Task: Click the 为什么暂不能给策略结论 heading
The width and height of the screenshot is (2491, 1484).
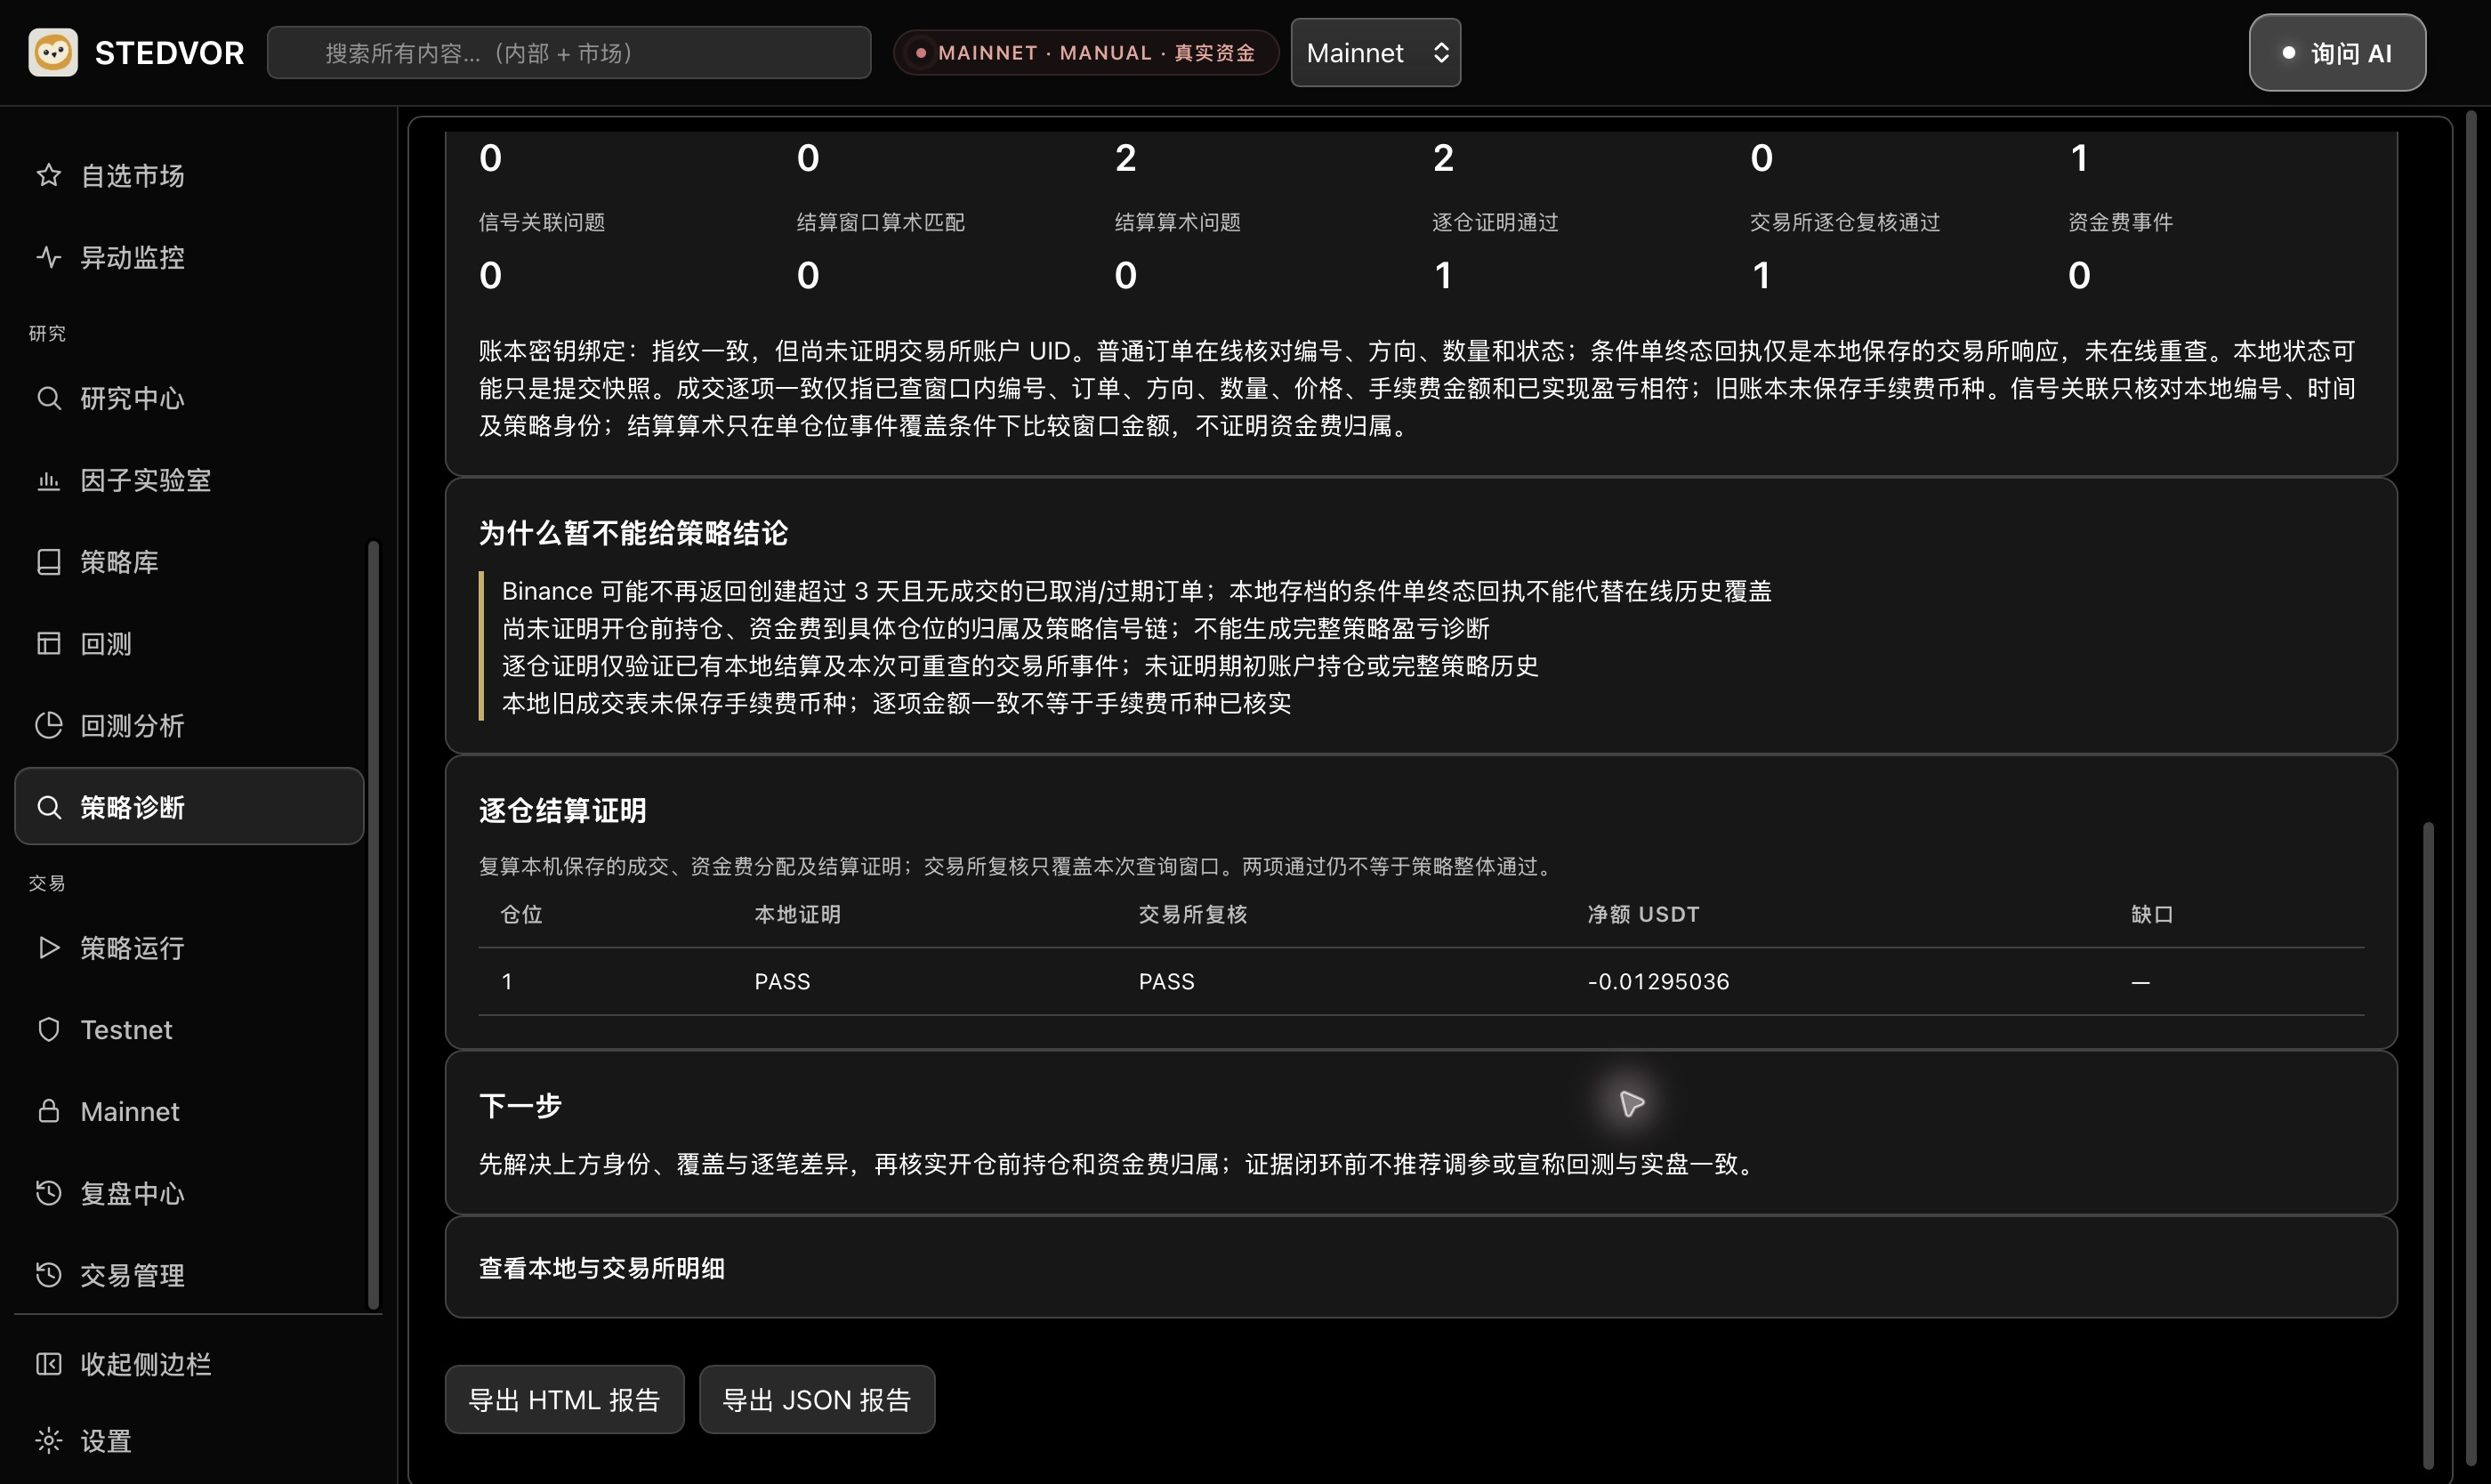Action: (x=633, y=533)
